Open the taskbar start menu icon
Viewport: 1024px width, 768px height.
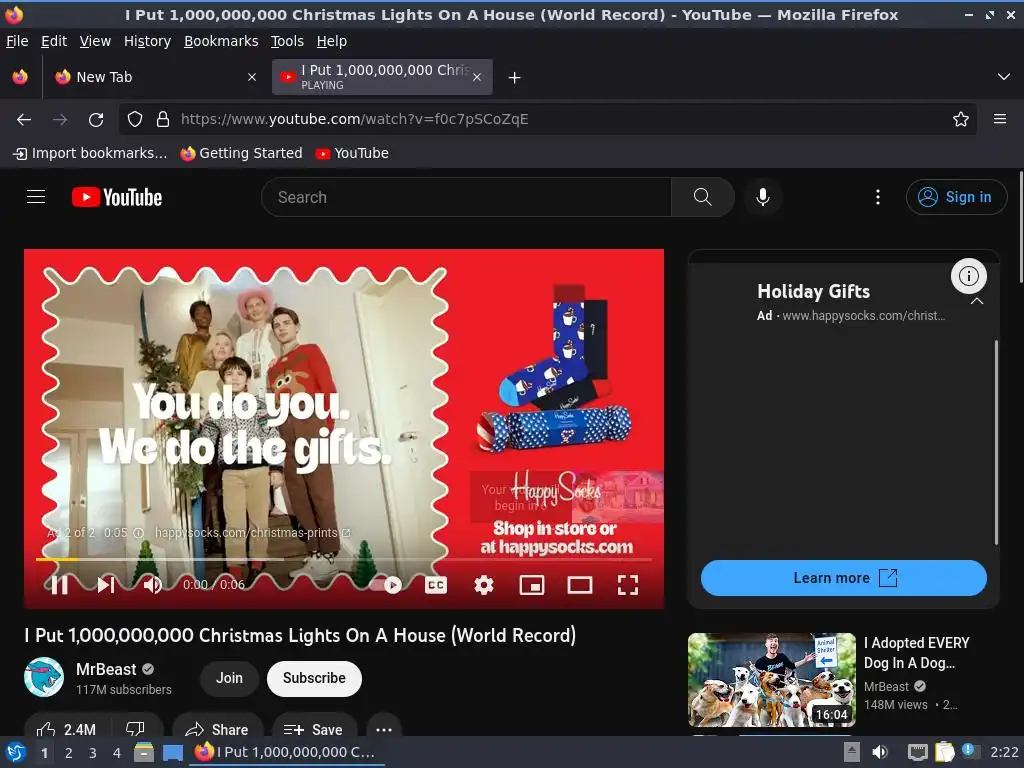click(x=15, y=752)
